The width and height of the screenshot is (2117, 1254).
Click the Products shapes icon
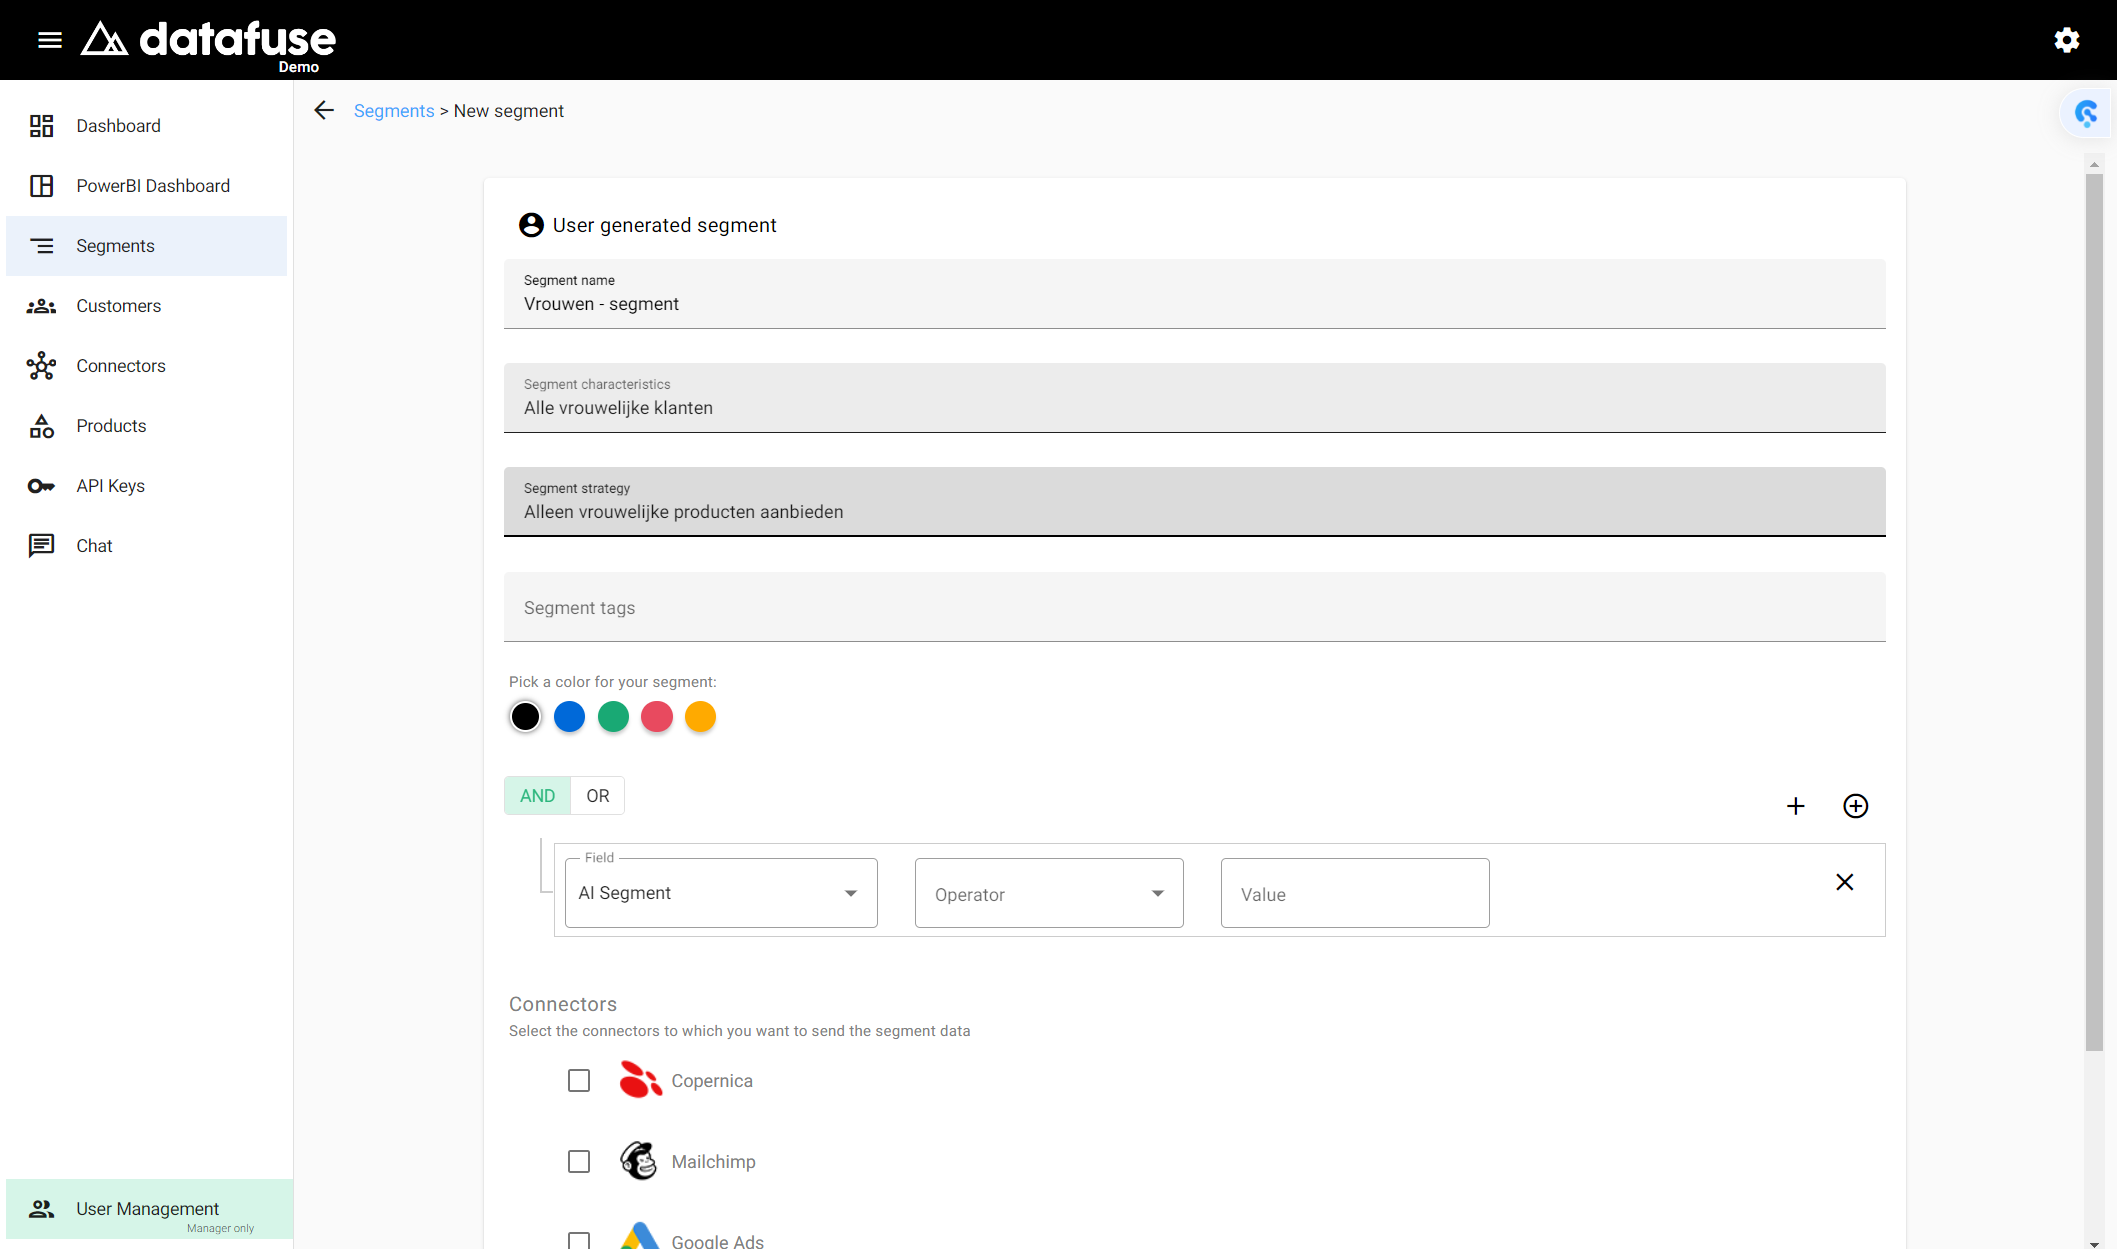pos(41,426)
